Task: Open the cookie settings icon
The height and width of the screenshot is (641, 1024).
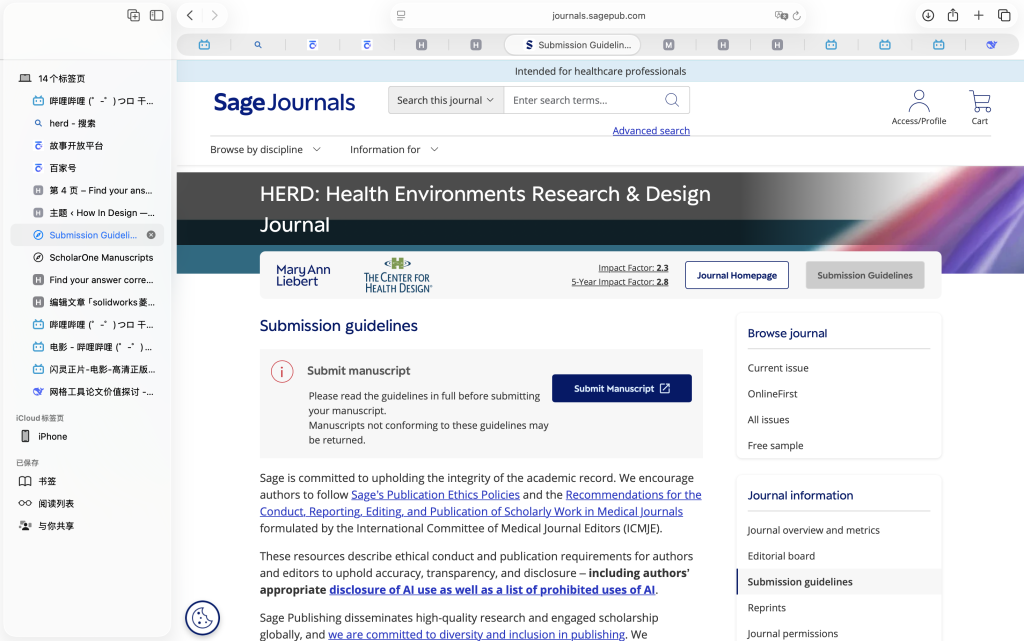Action: pyautogui.click(x=202, y=618)
